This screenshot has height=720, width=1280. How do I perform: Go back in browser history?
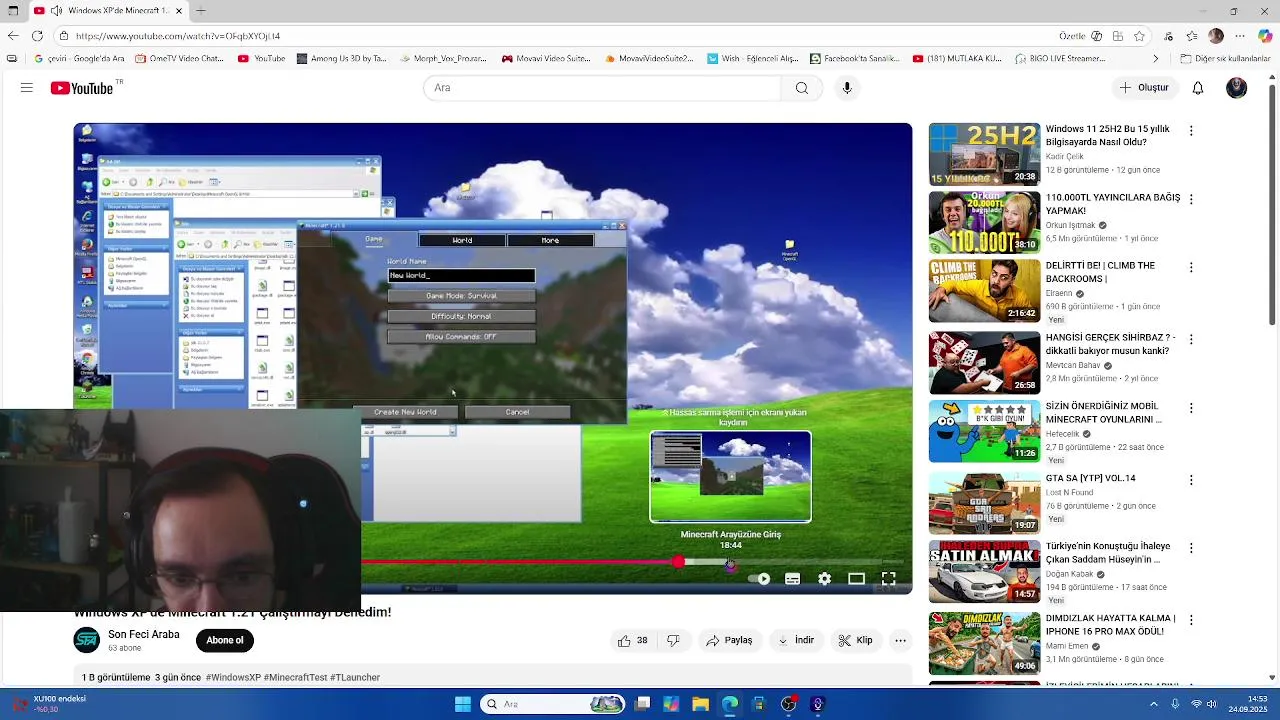(x=12, y=36)
